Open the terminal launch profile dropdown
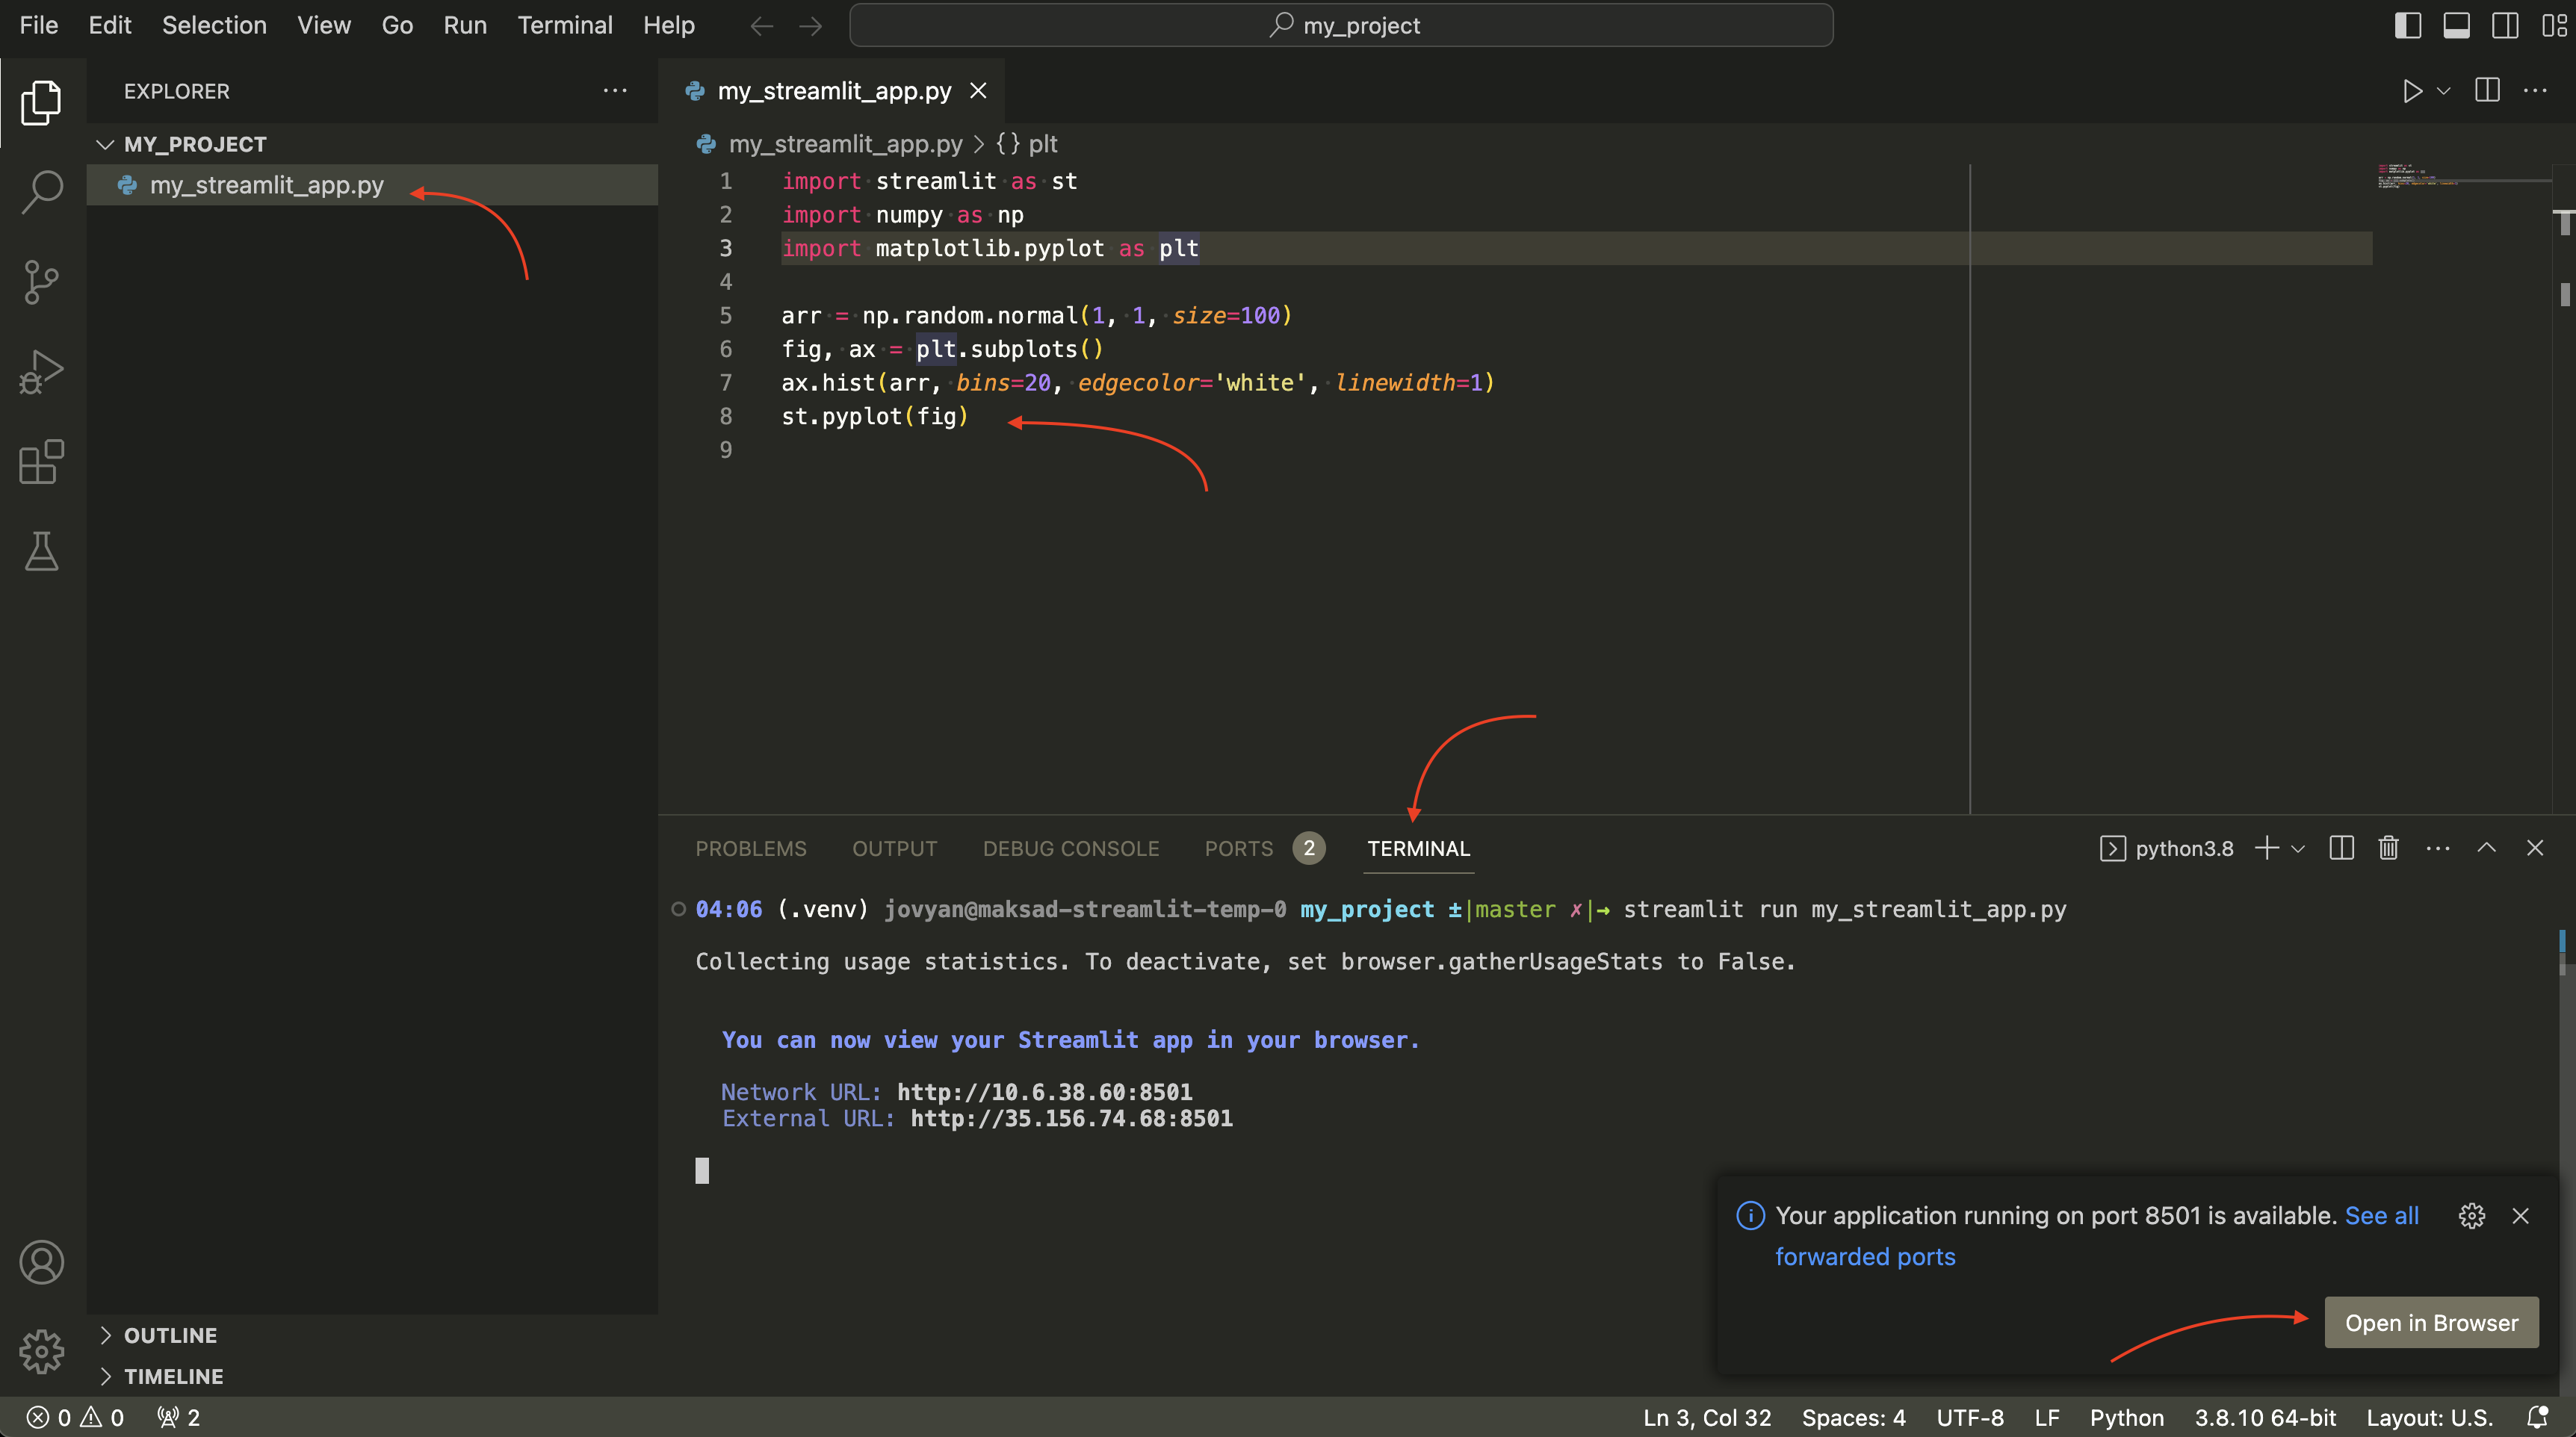Viewport: 2576px width, 1437px height. pos(2298,848)
